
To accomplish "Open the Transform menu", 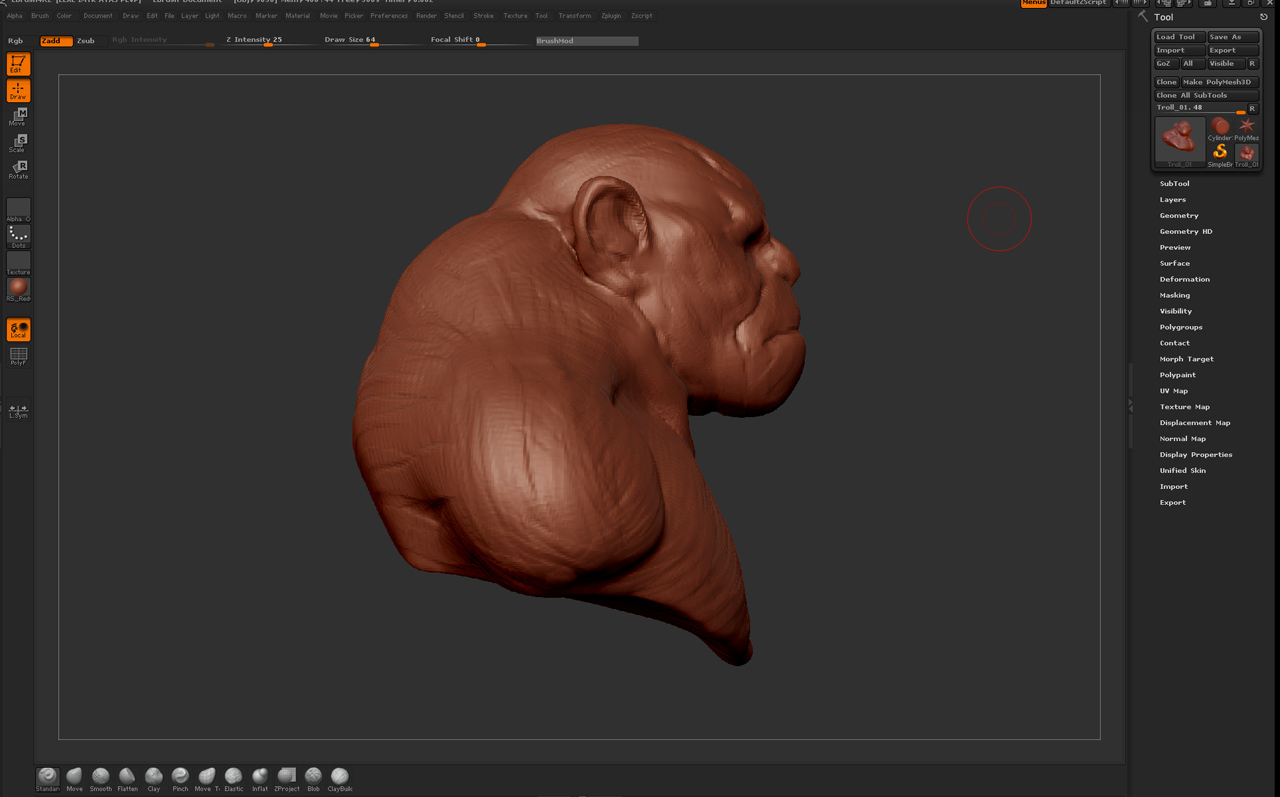I will [x=575, y=16].
